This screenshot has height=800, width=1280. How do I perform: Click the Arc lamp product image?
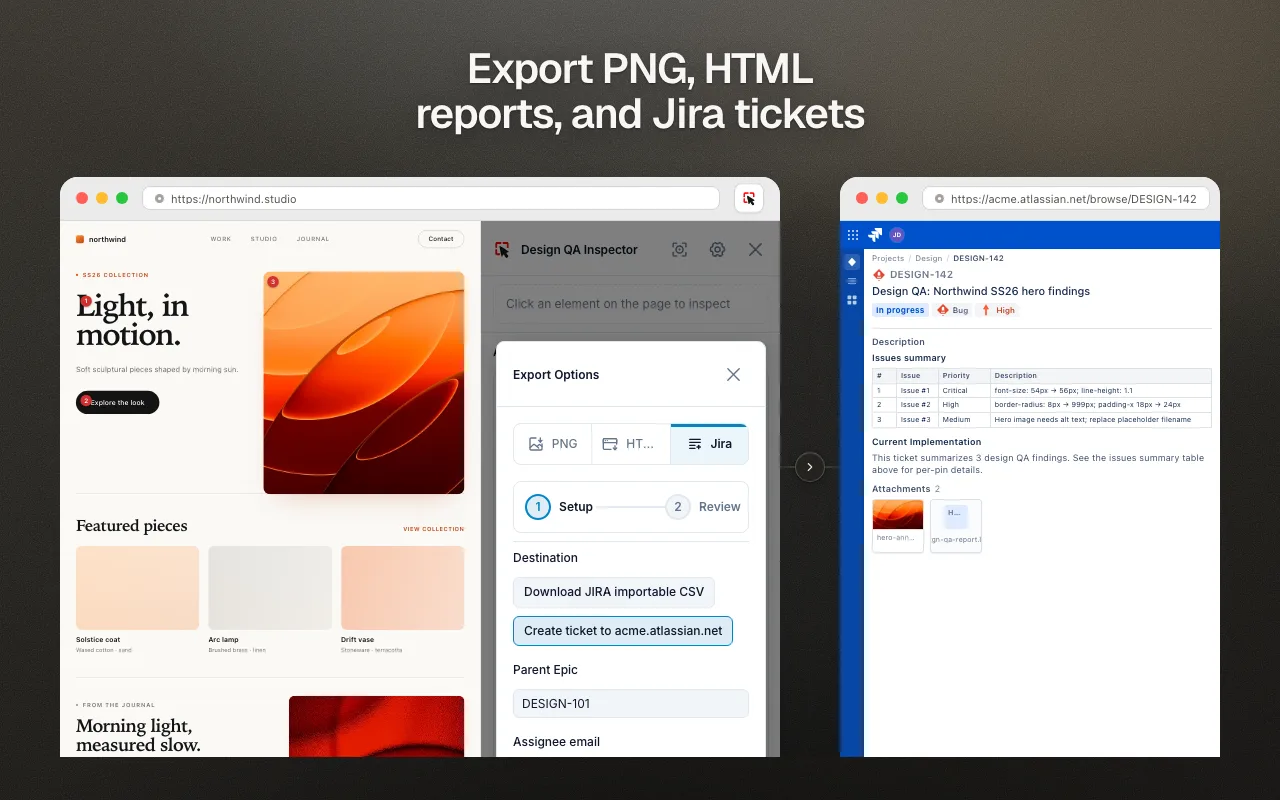270,588
